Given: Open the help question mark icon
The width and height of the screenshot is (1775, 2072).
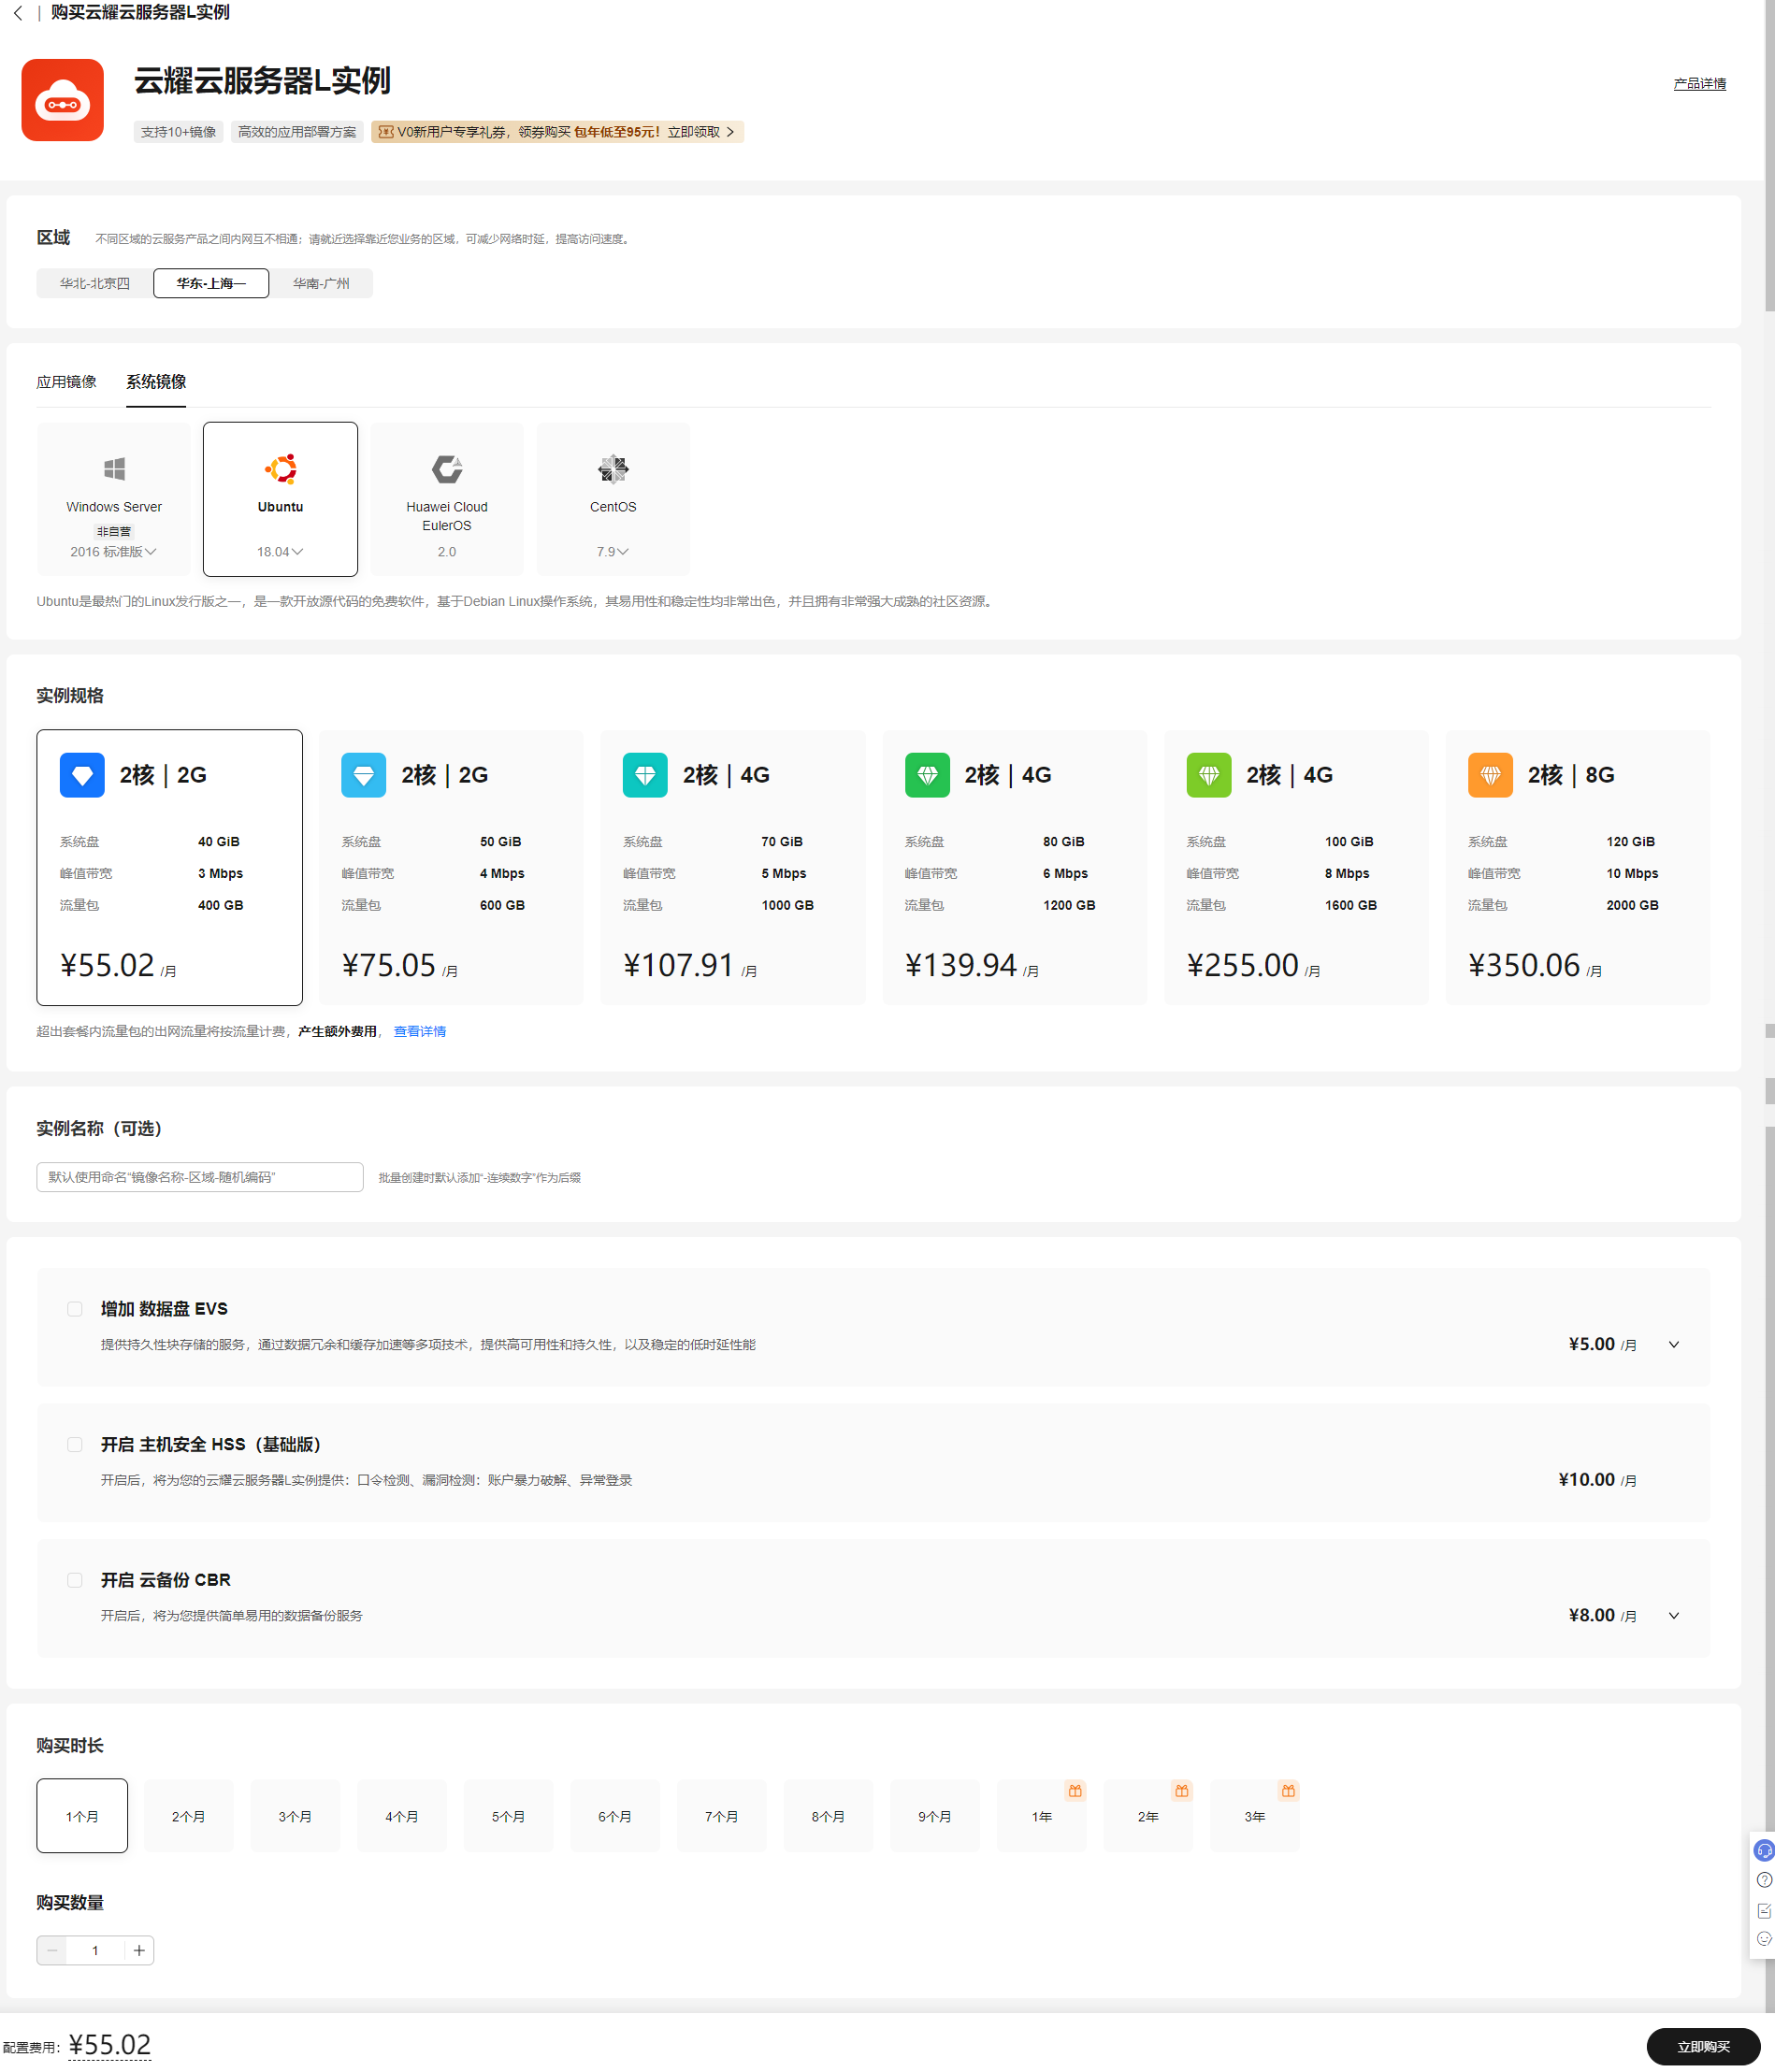Looking at the screenshot, I should (1764, 1880).
